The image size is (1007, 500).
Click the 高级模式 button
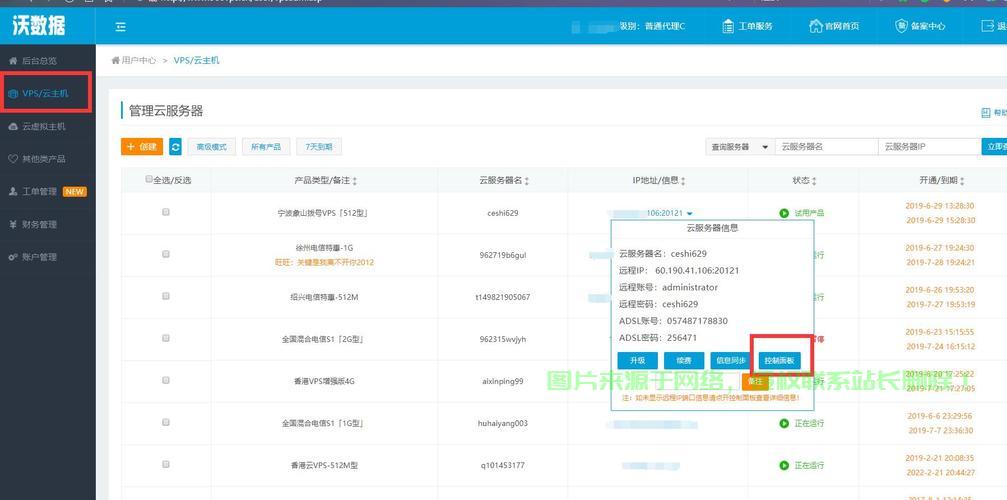coord(211,147)
